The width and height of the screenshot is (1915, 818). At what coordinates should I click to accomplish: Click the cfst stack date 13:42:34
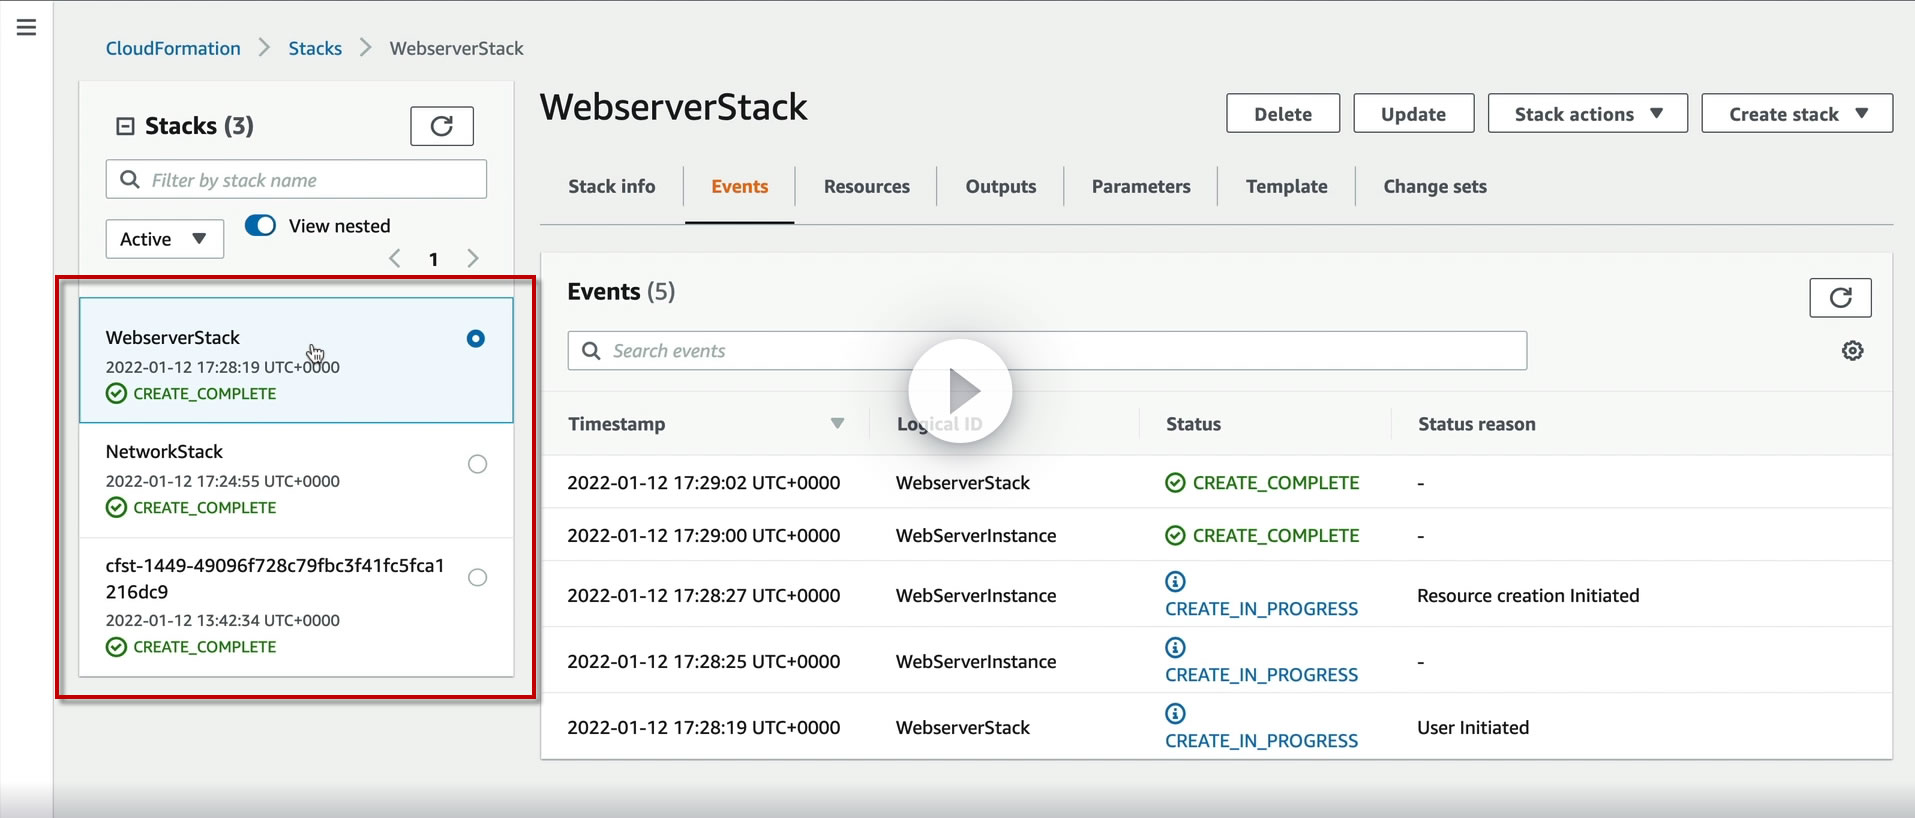click(x=223, y=620)
